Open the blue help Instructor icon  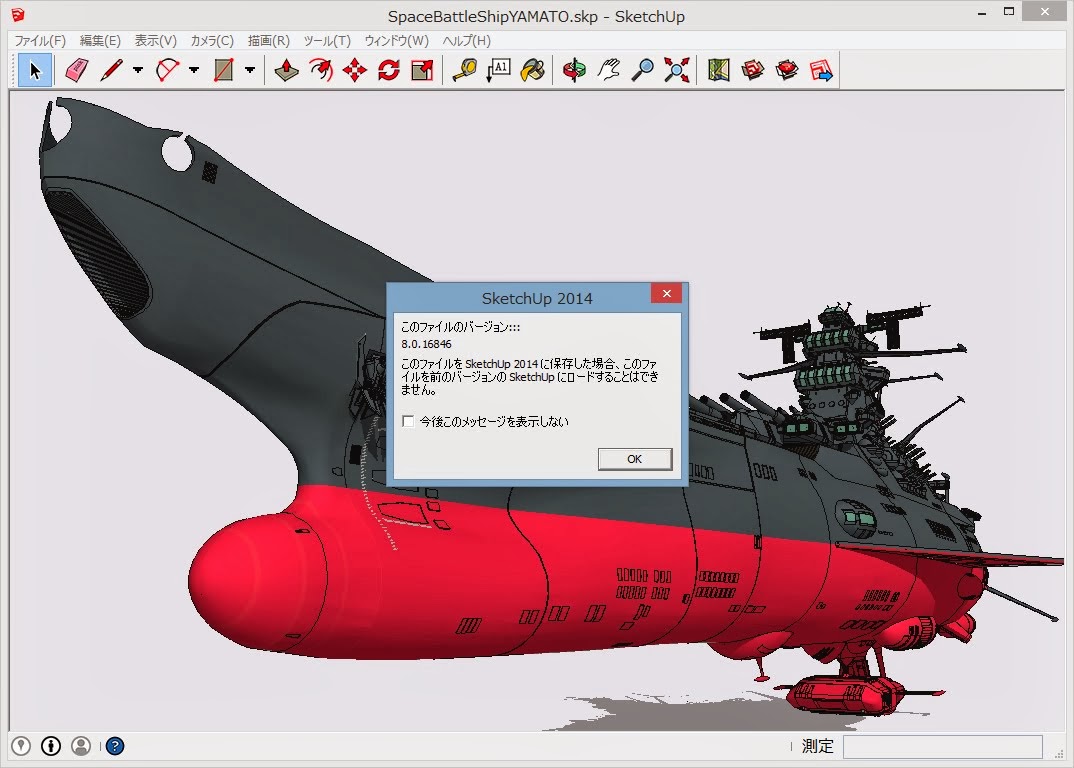(x=115, y=745)
